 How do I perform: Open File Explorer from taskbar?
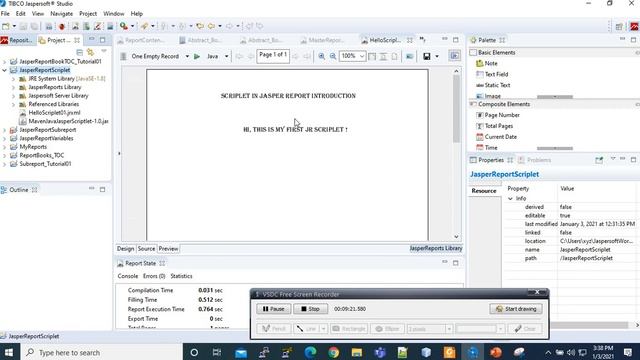[x=357, y=352]
